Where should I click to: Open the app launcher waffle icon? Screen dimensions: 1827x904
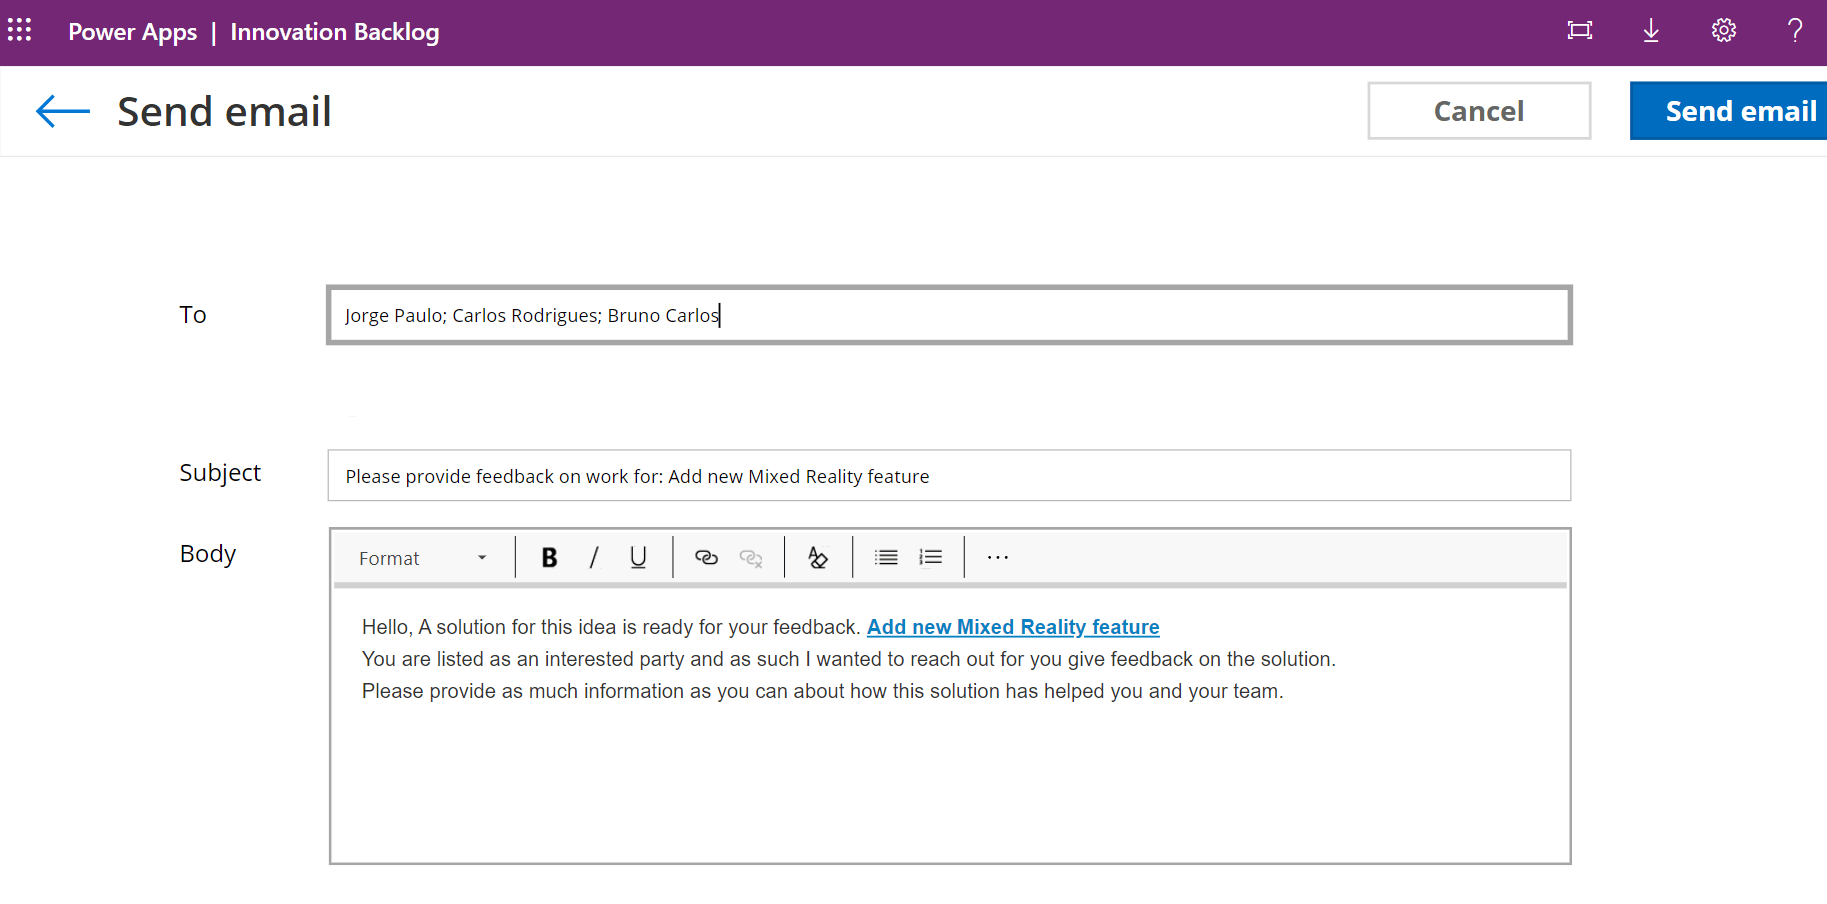20,30
